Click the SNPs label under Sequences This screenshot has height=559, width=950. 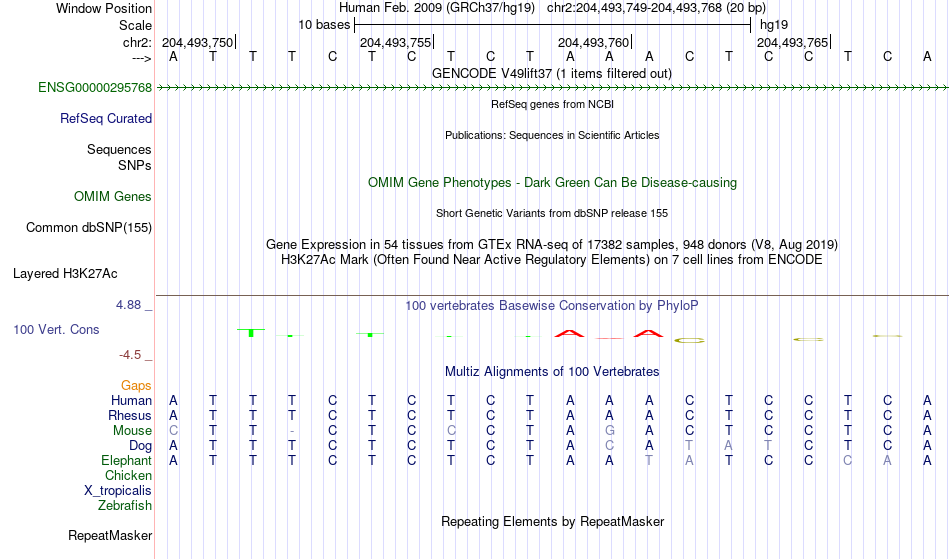(135, 165)
